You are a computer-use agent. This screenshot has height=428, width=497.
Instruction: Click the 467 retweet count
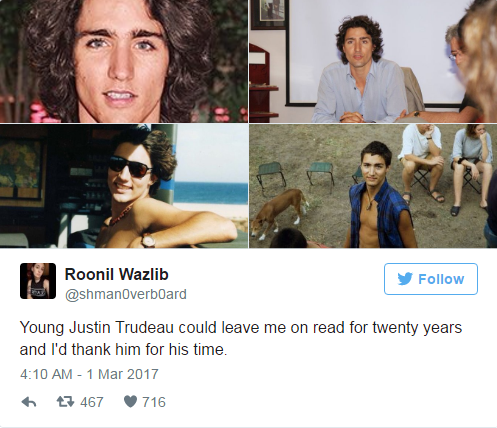click(92, 402)
